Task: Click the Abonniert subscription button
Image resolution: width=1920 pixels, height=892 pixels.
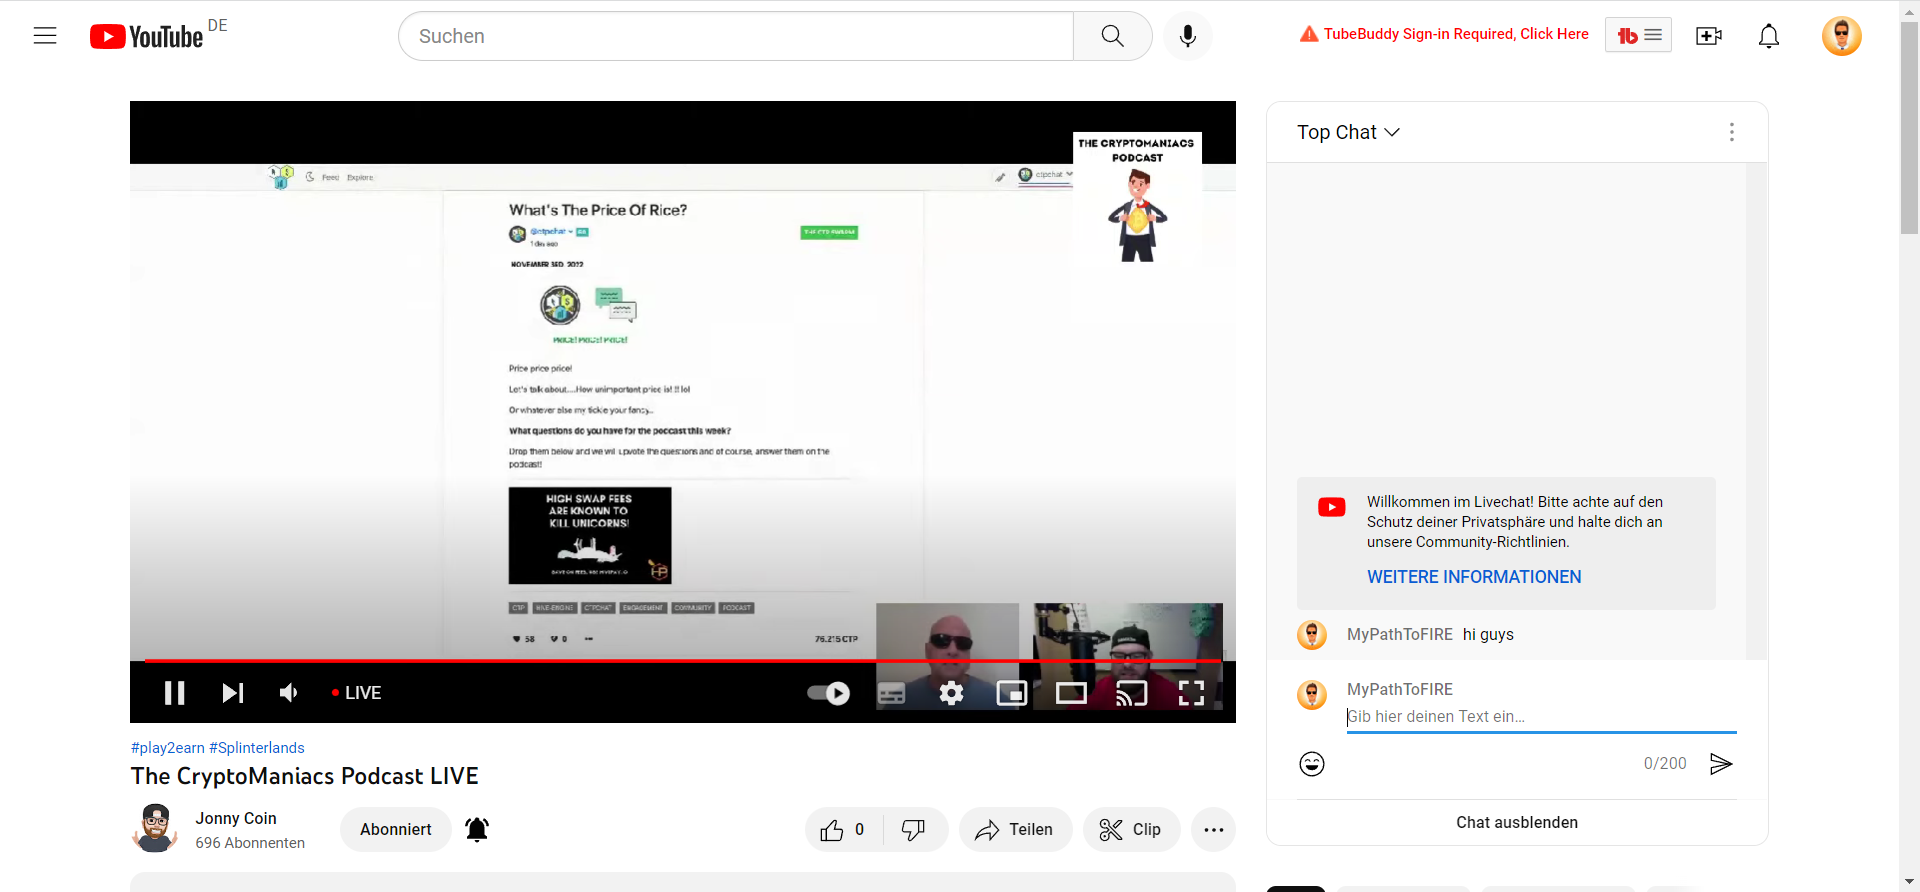Action: (396, 830)
